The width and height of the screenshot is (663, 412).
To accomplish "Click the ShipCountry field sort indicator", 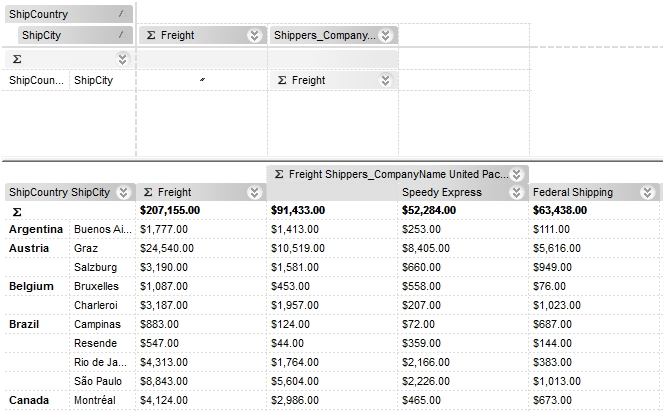I will (121, 15).
